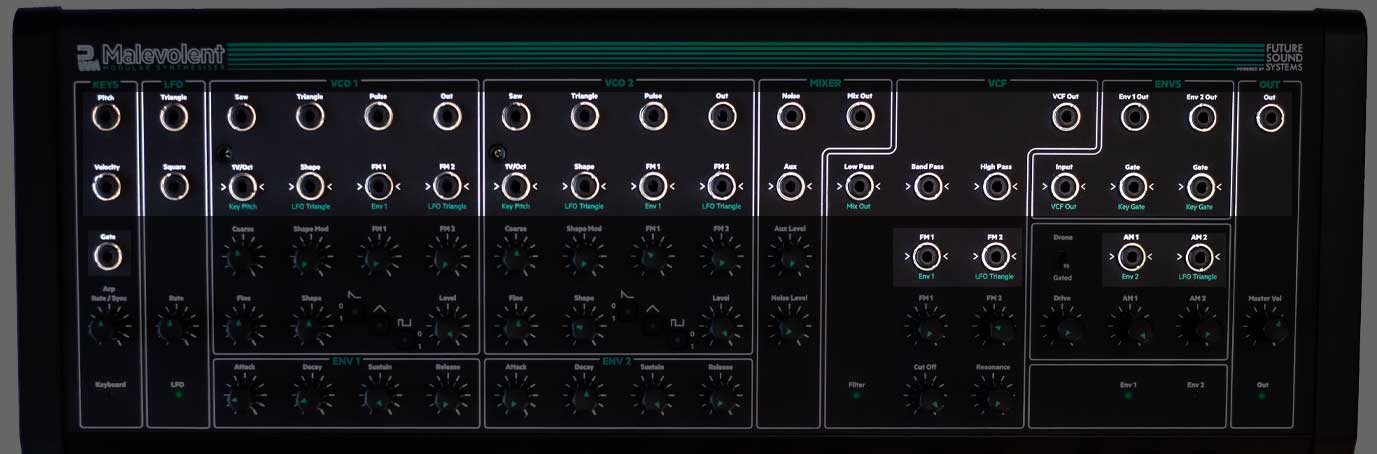Click the VCO 1 1V/Oct input jack

point(241,187)
